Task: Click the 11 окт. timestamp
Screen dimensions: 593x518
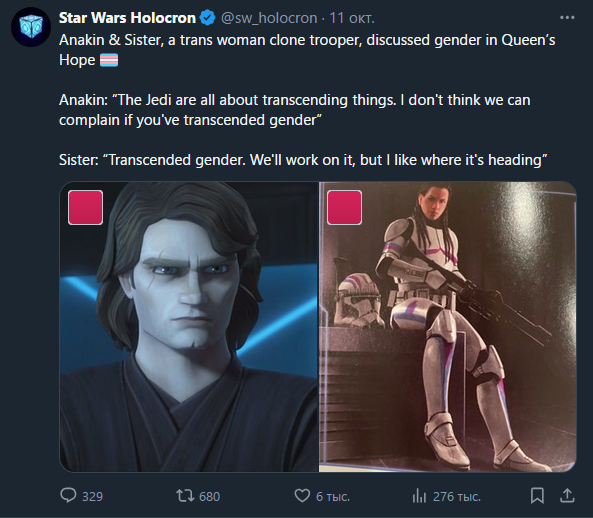Action: click(352, 18)
